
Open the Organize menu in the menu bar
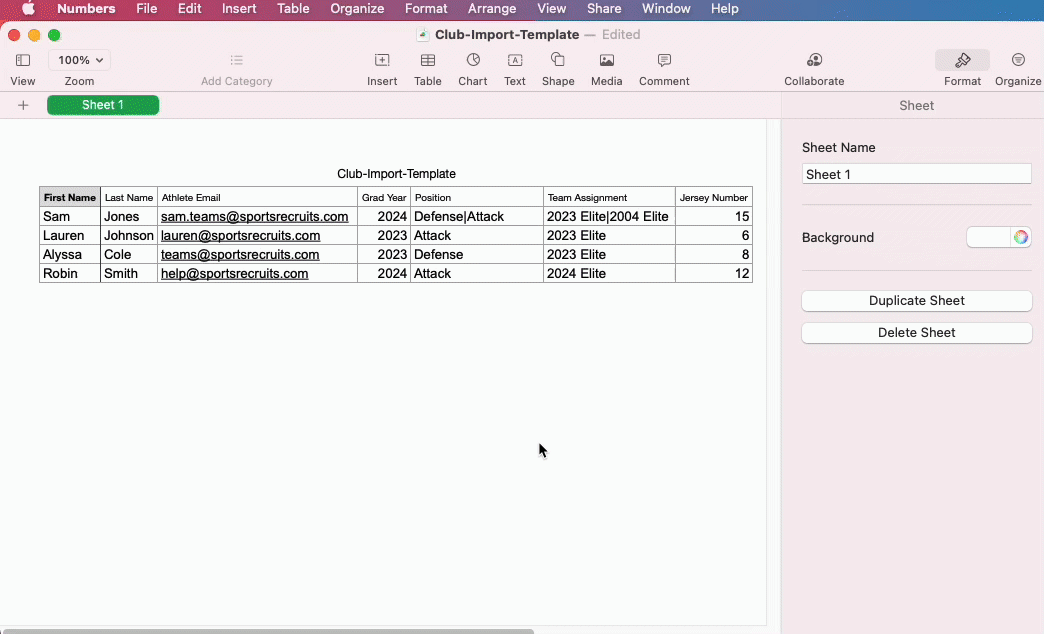point(357,9)
